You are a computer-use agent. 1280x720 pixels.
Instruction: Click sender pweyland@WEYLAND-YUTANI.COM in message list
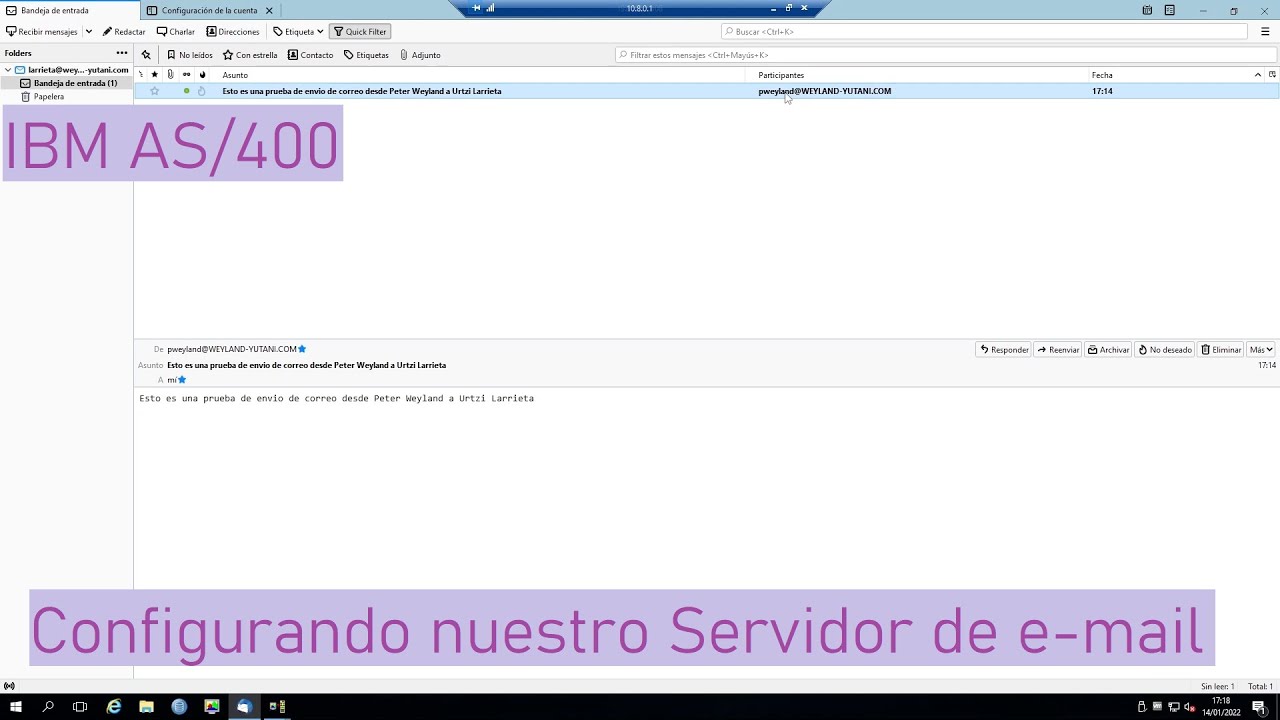(824, 91)
